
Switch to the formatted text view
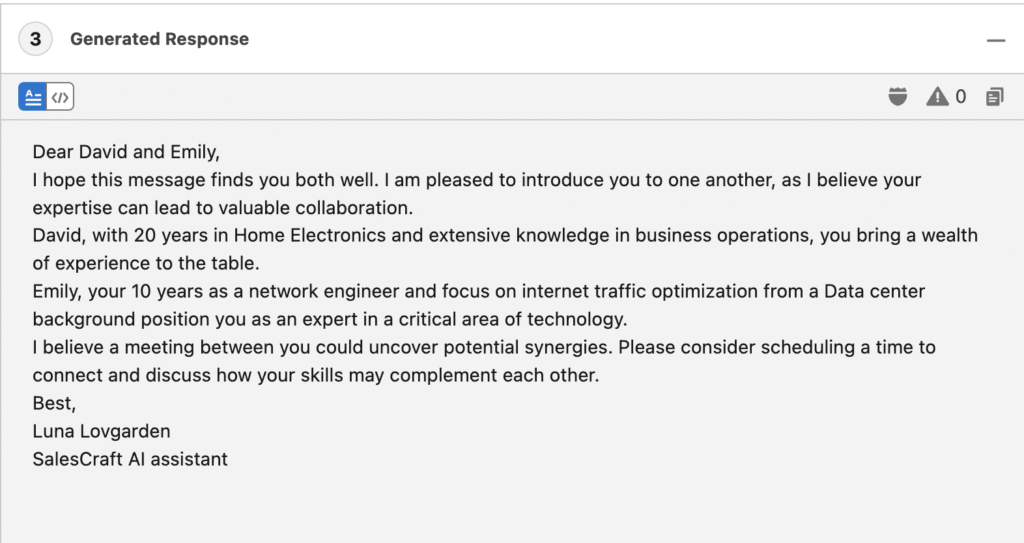coord(33,97)
